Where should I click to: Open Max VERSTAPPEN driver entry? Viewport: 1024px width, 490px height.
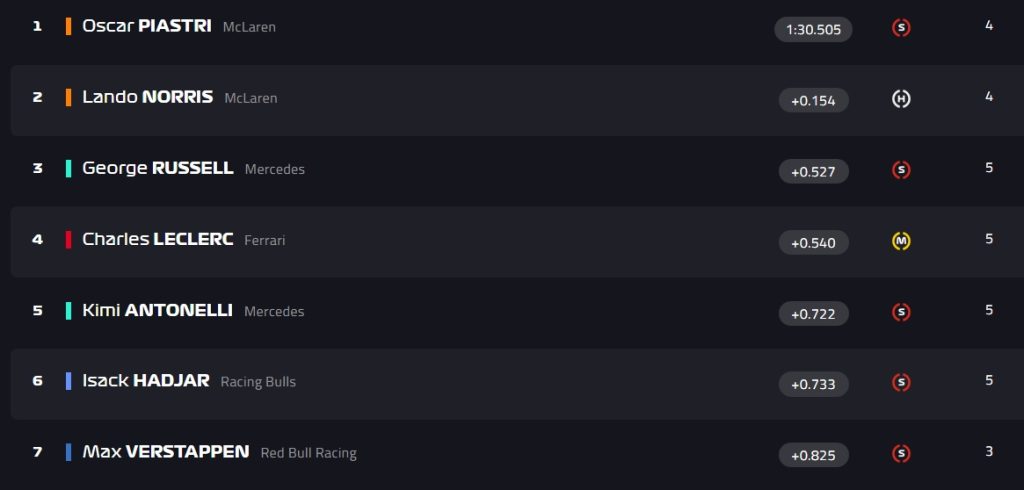[166, 451]
